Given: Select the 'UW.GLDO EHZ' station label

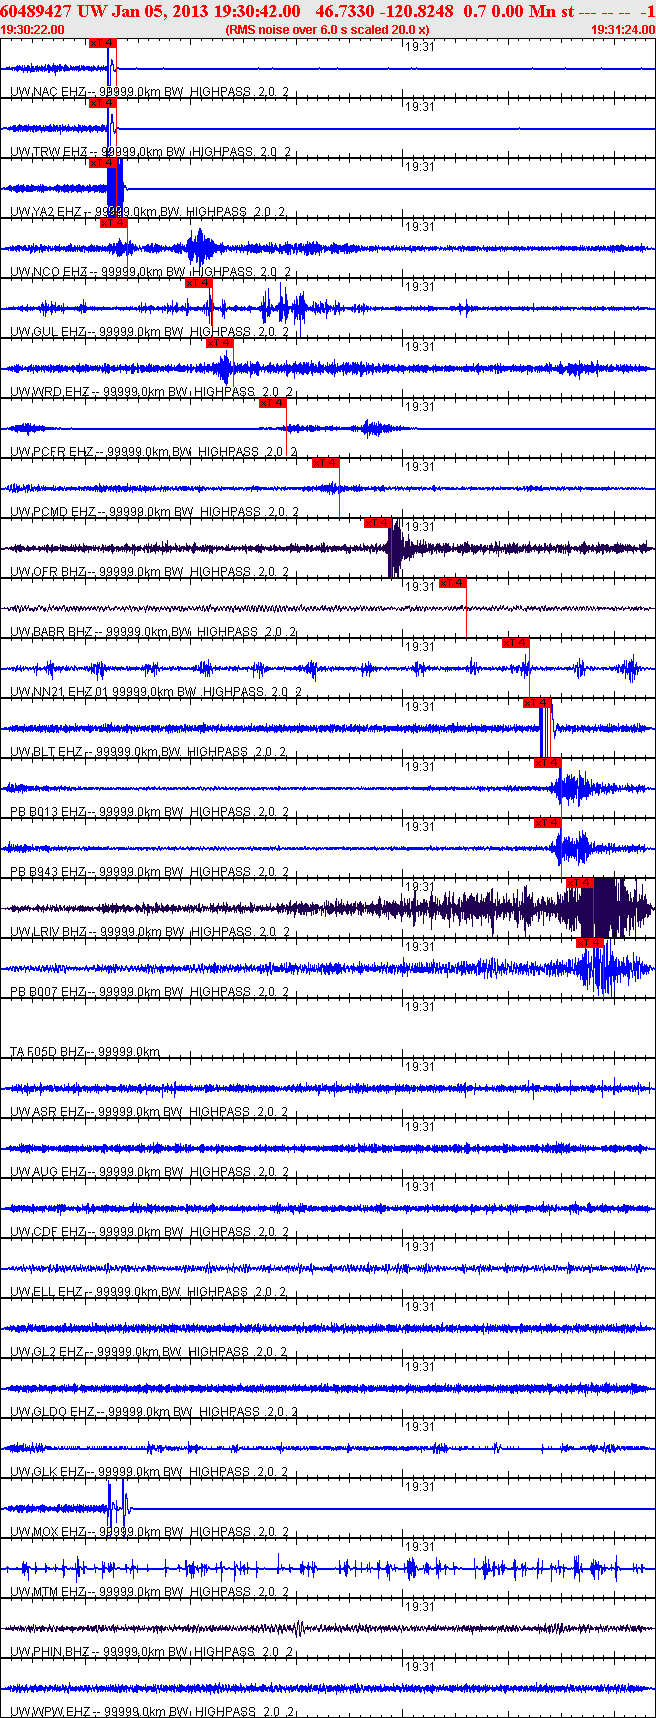Looking at the screenshot, I should (52, 1412).
